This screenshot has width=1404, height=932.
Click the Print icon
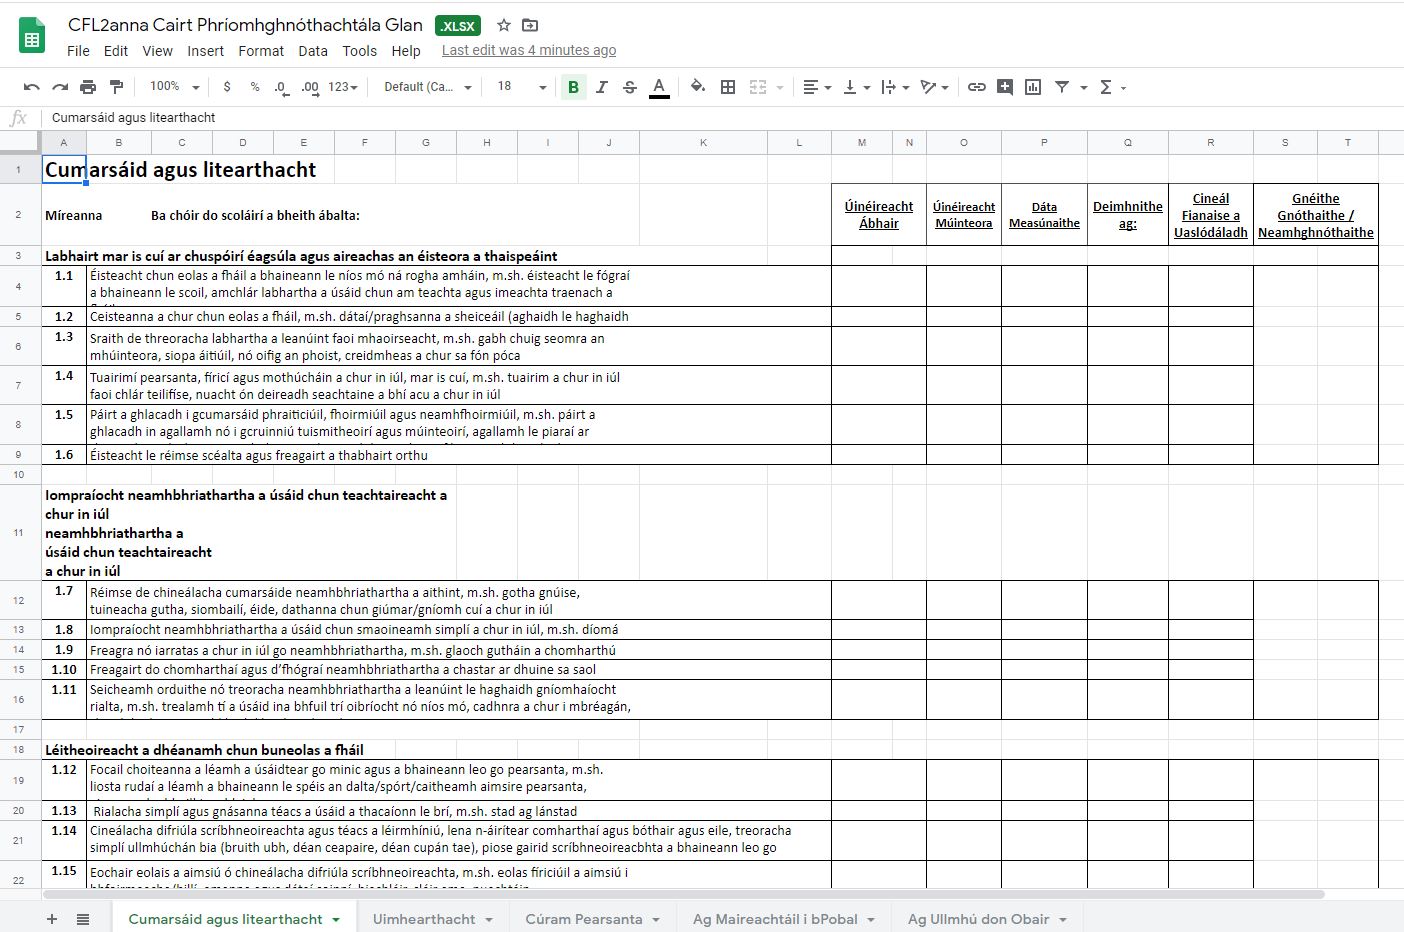pyautogui.click(x=88, y=87)
